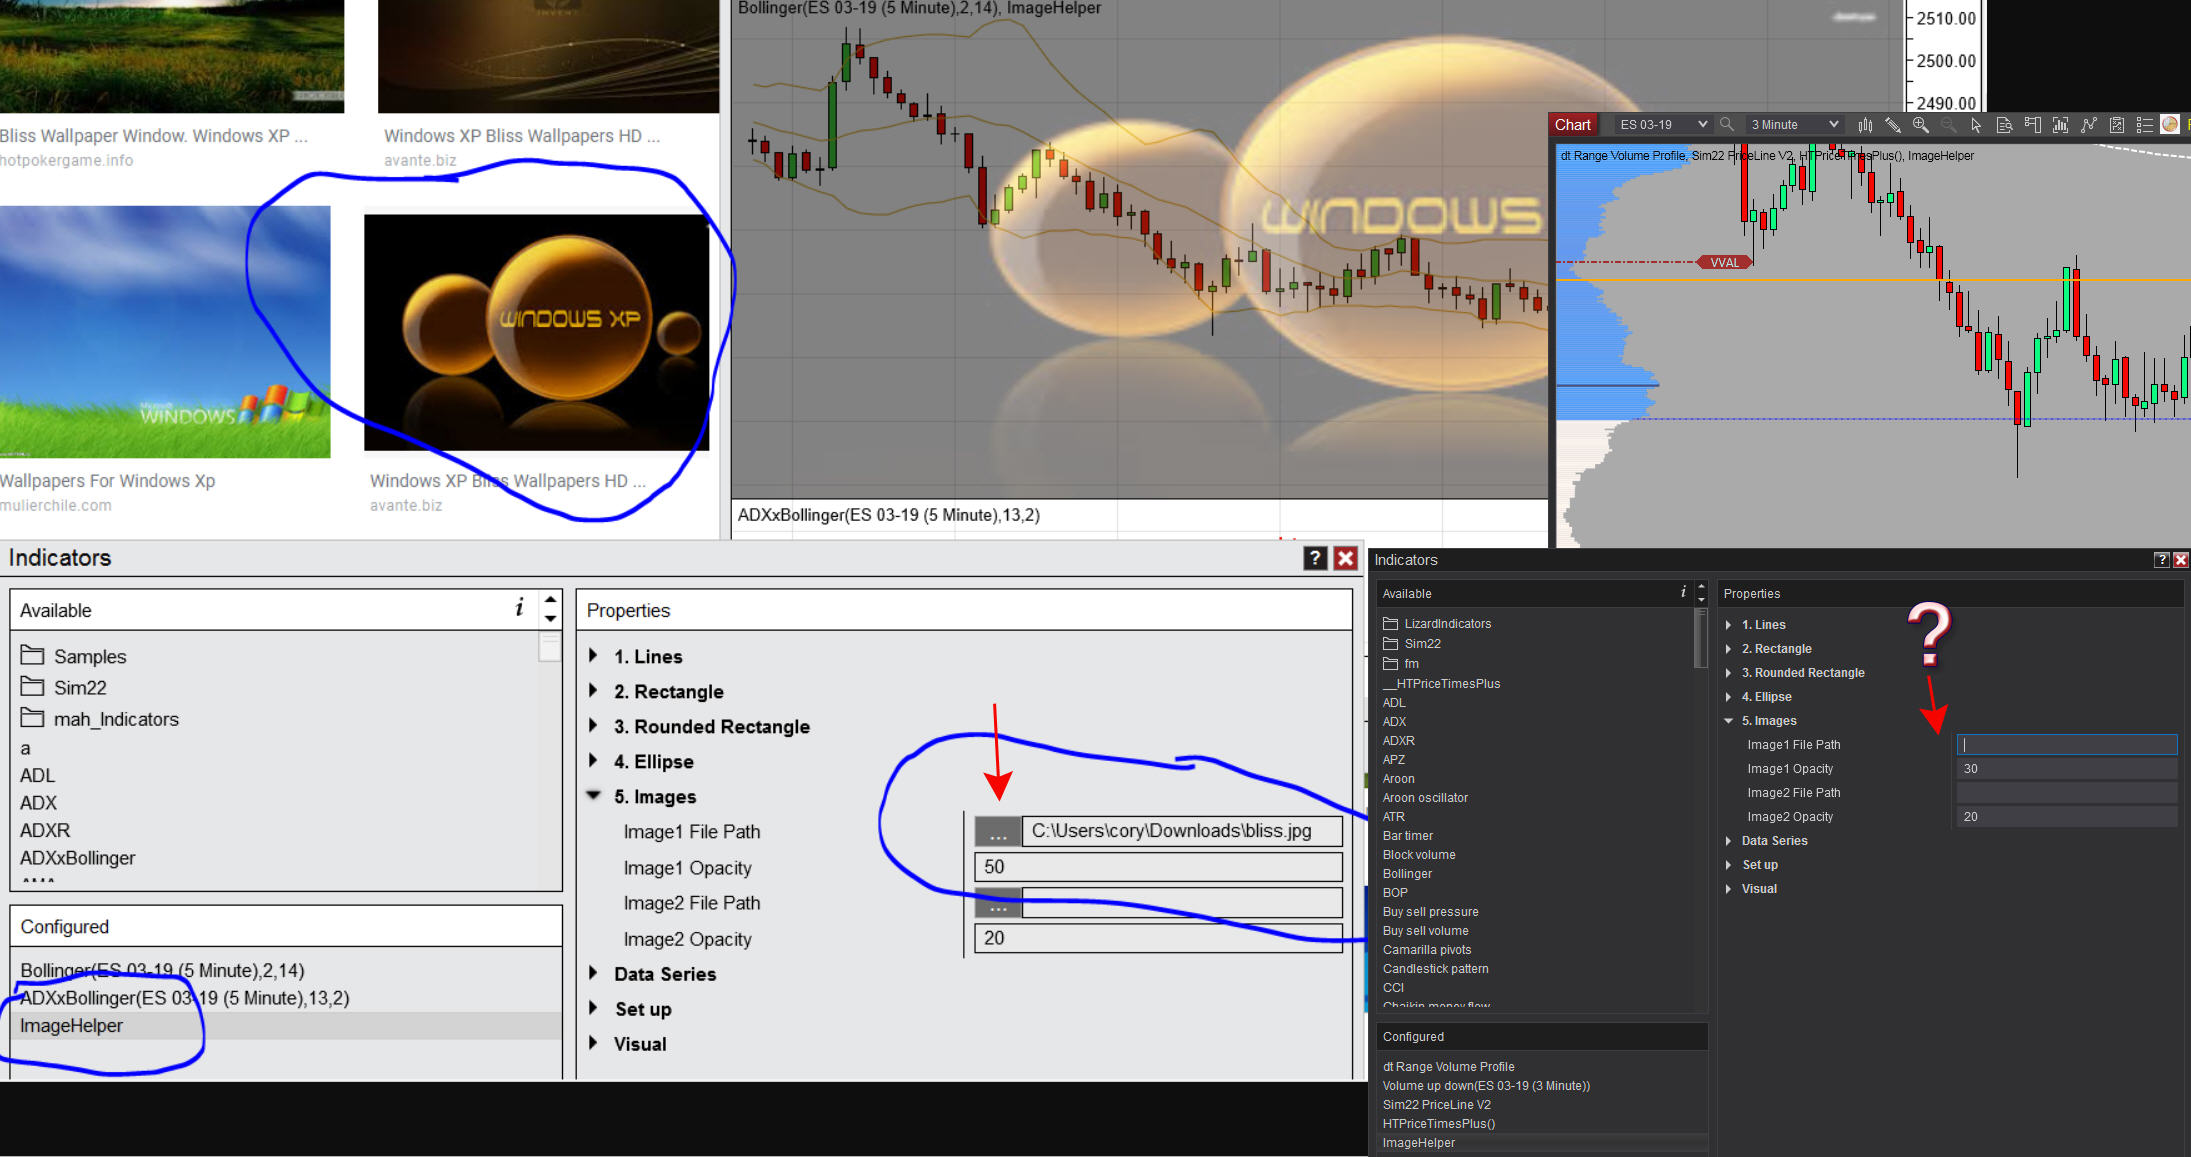Open the strategies line-graph toolbar icon
Screen dimensions: 2191x1157
(2088, 125)
